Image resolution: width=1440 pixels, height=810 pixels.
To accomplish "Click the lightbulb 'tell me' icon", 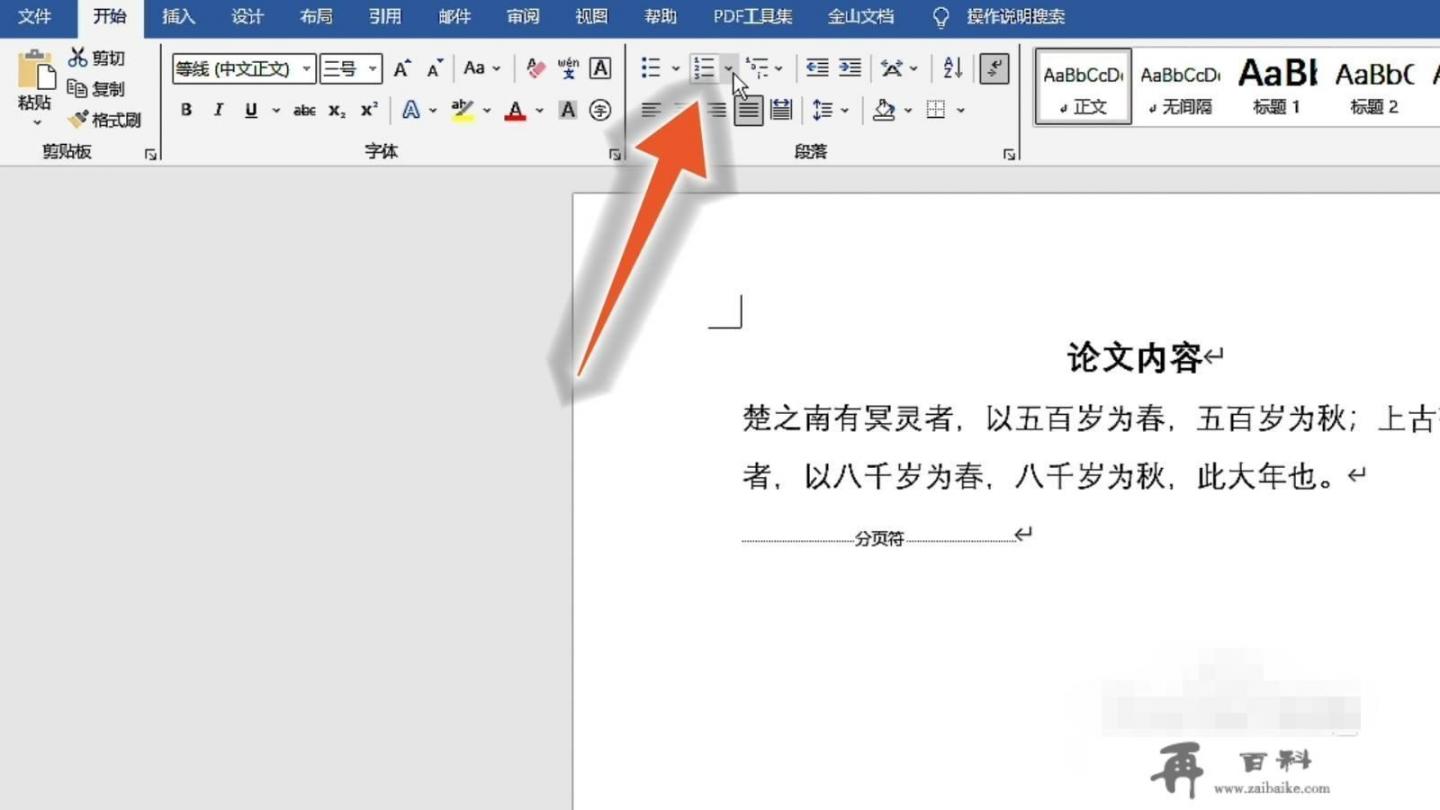I will [x=940, y=17].
